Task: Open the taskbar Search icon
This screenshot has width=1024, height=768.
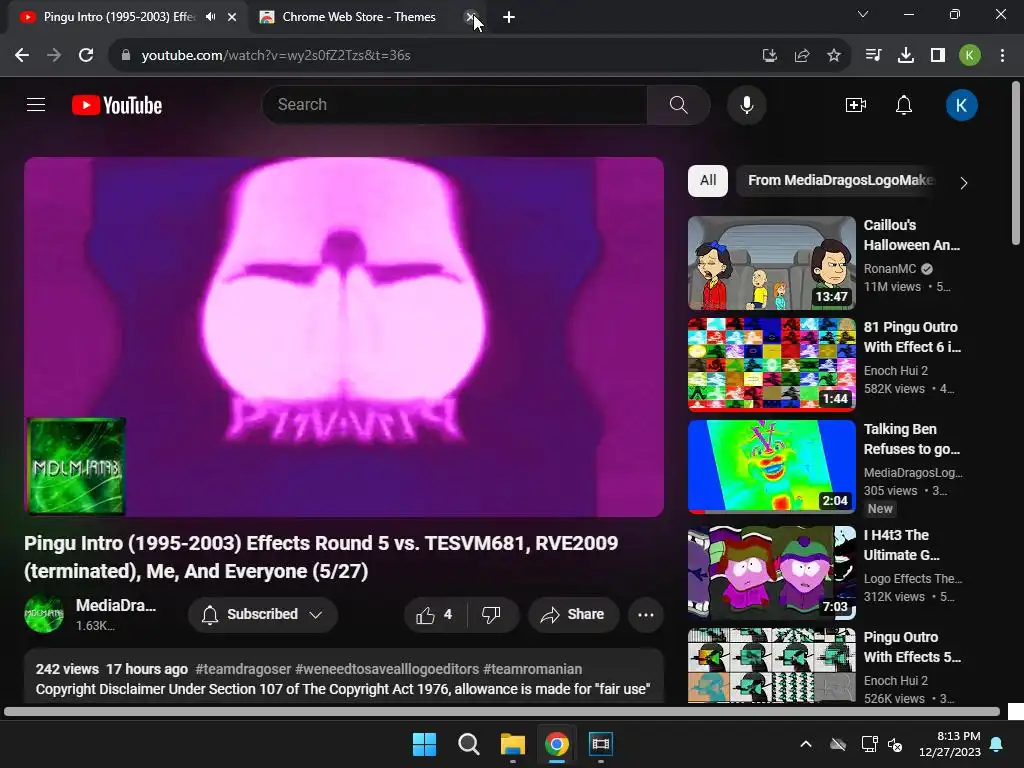Action: click(468, 744)
